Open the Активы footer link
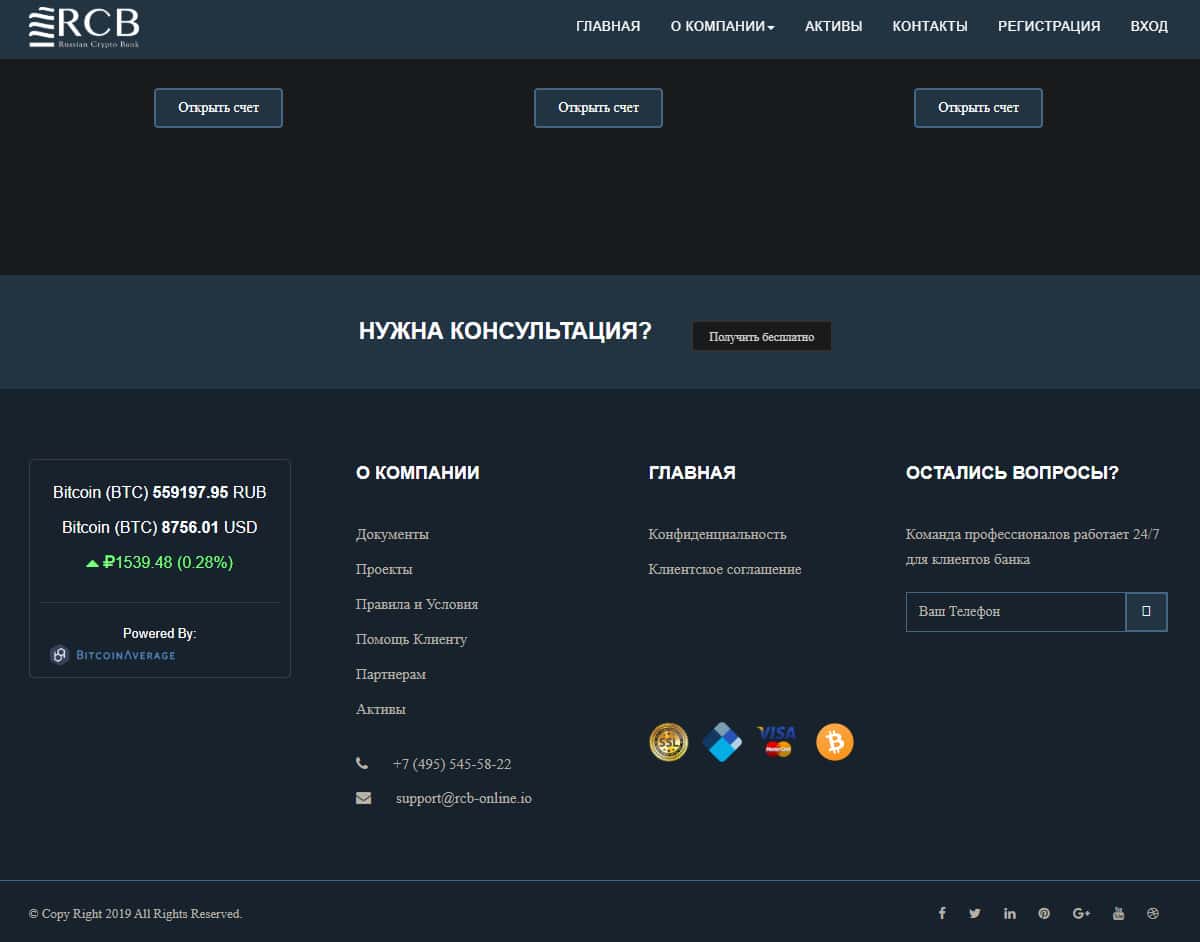 (381, 710)
